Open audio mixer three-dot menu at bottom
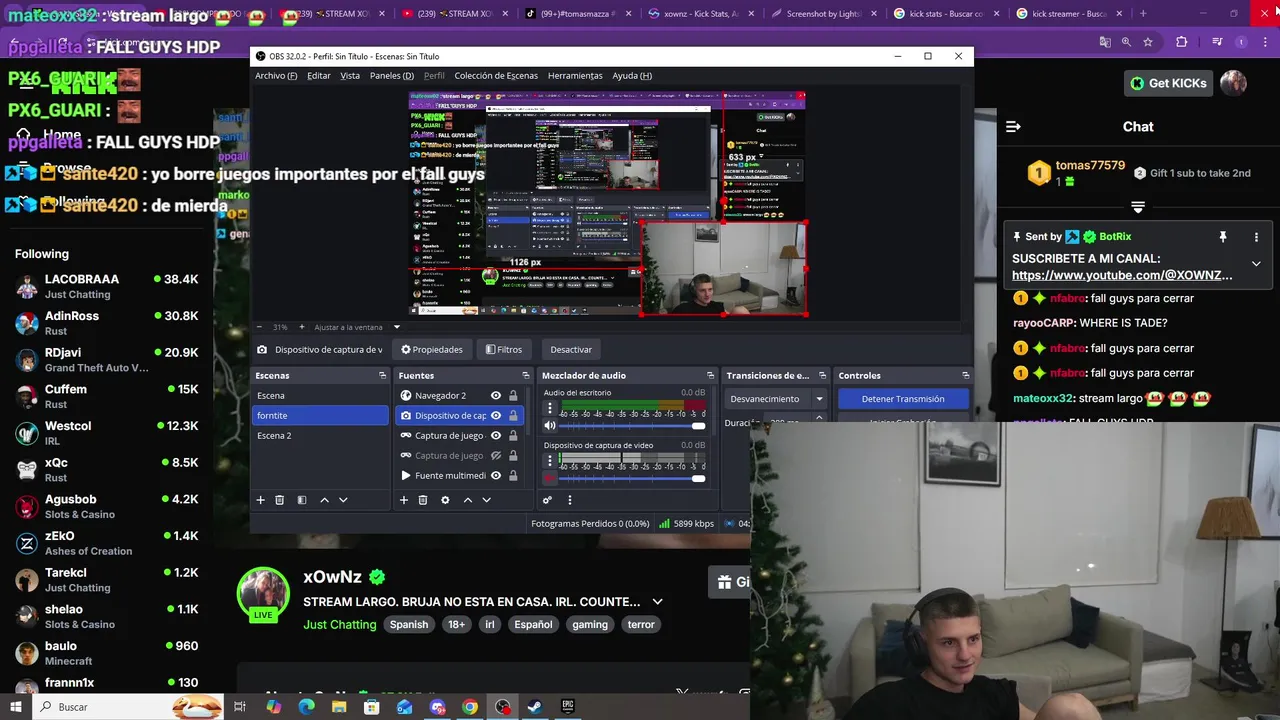 pyautogui.click(x=570, y=500)
